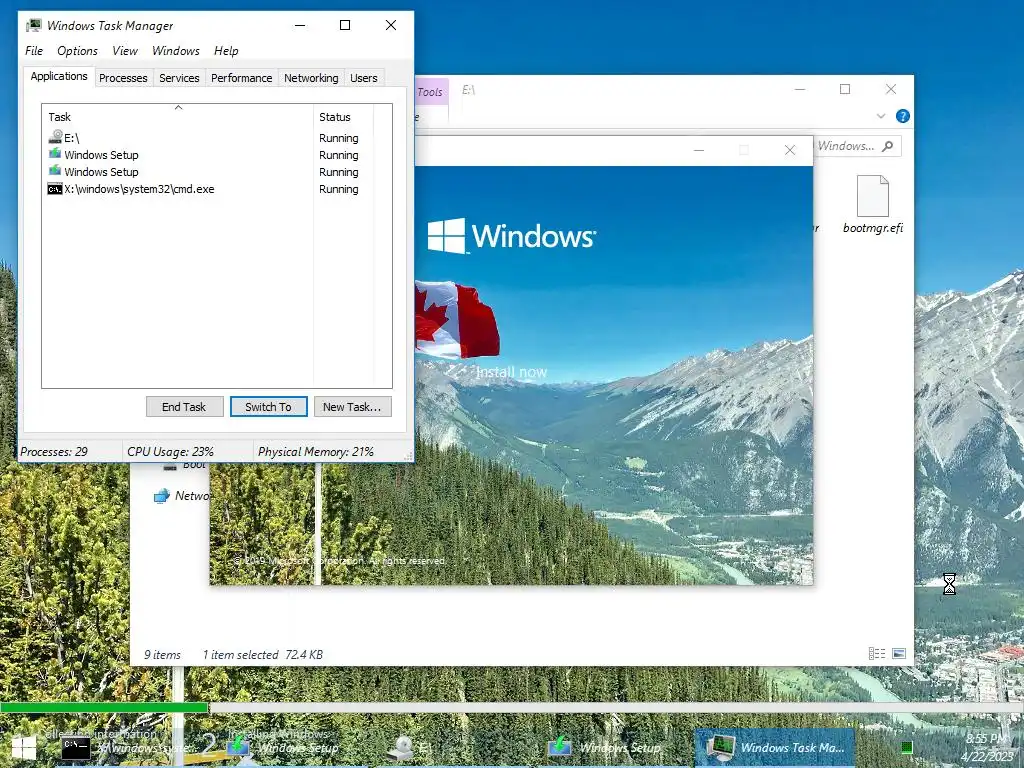The height and width of the screenshot is (768, 1024).
Task: Sort the list by the Status column header
Action: [x=343, y=117]
